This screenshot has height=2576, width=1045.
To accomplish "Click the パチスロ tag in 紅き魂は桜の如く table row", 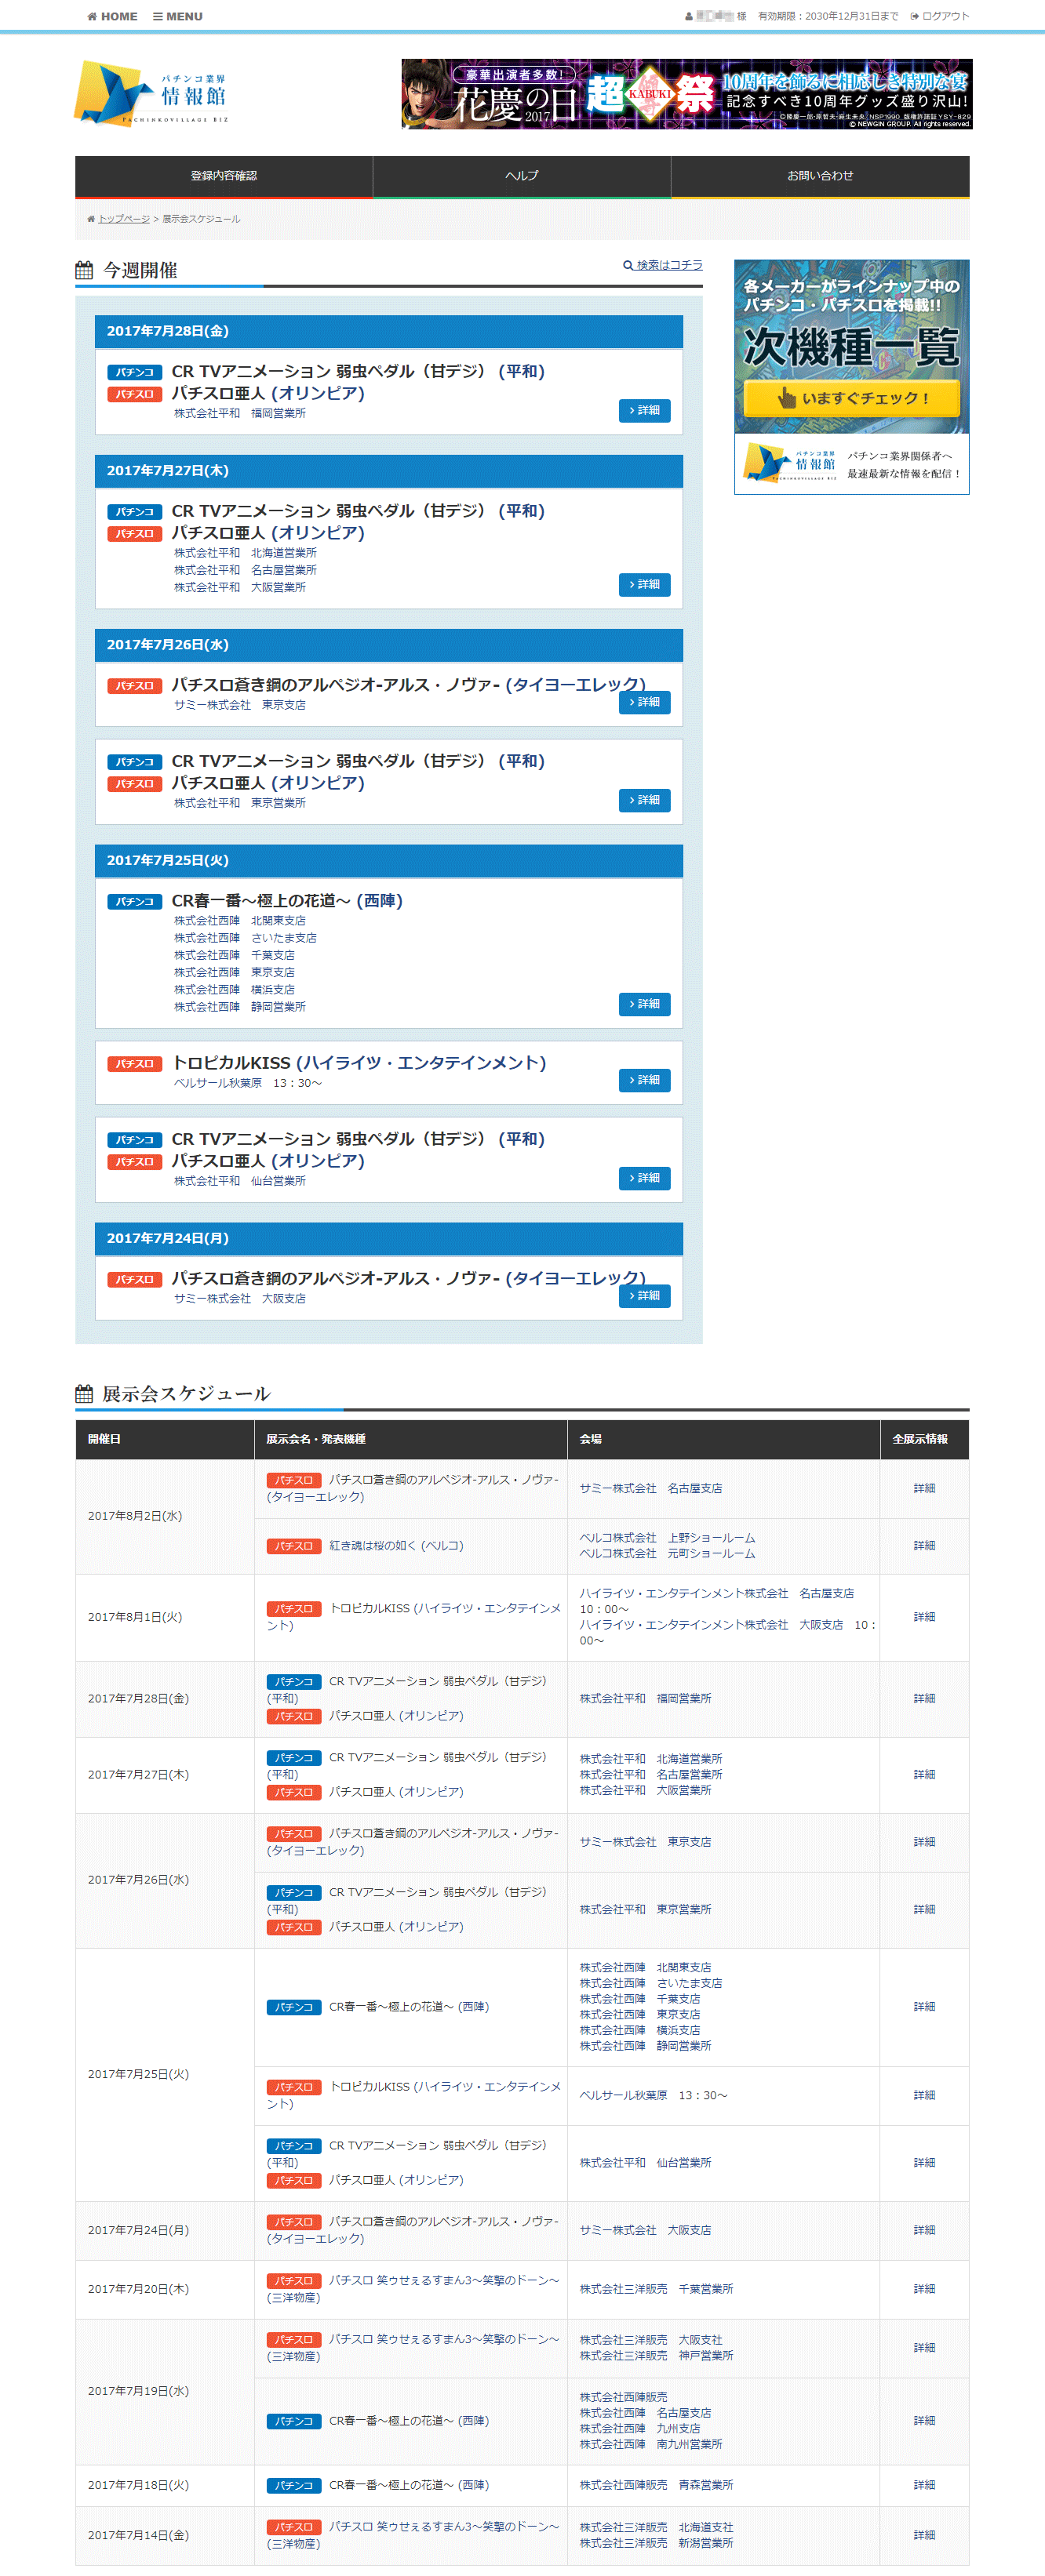I will coord(294,1546).
